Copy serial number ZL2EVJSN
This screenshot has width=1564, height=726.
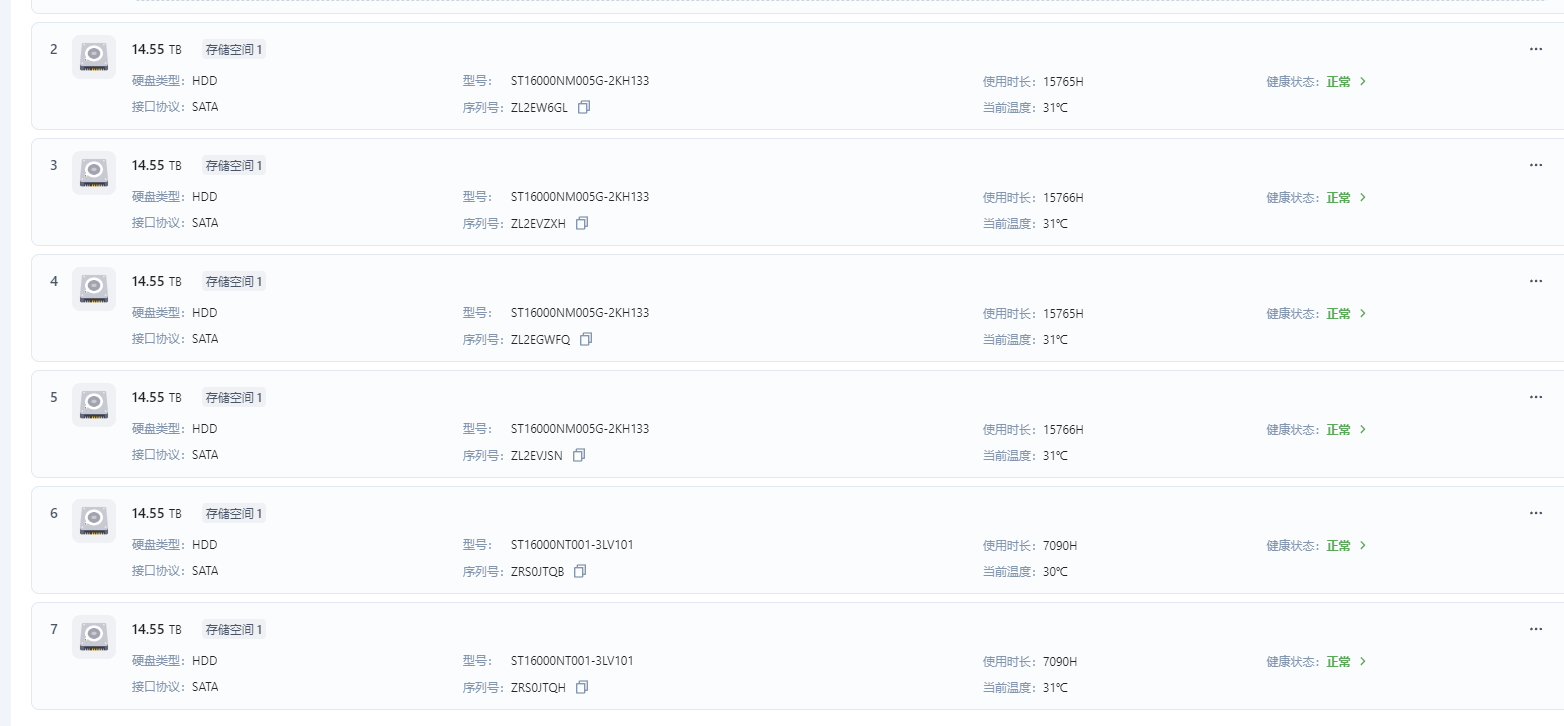tap(579, 456)
